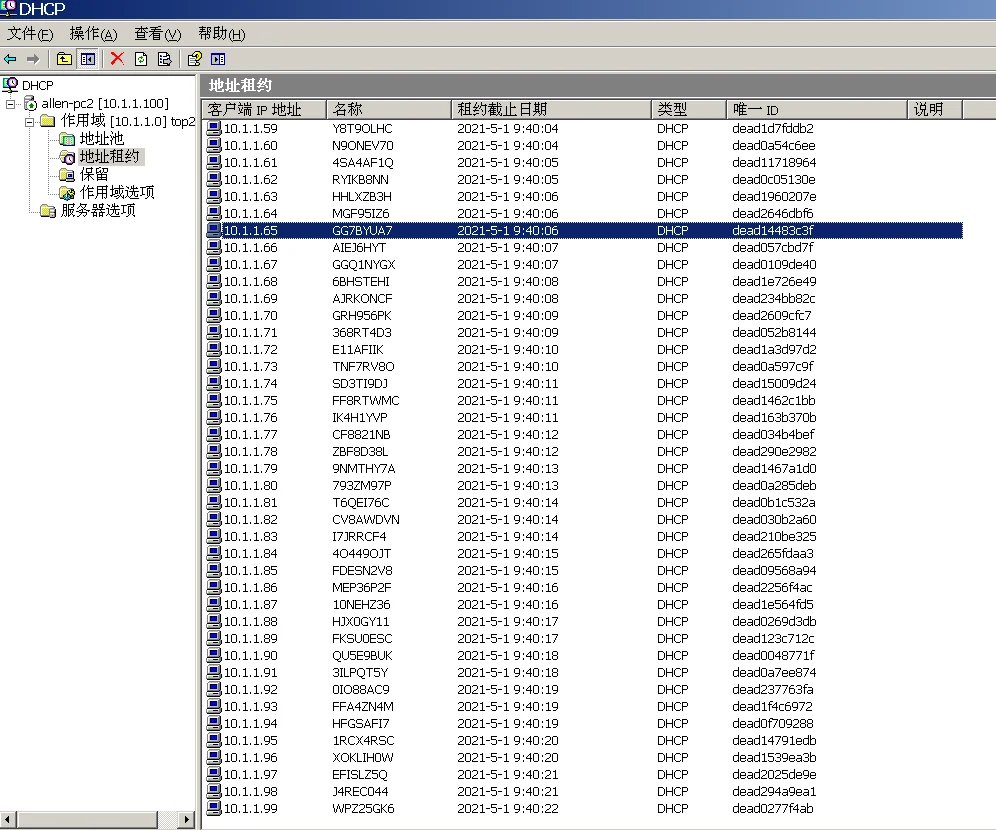Sort by 类型 column header
996x830 pixels.
pos(689,109)
